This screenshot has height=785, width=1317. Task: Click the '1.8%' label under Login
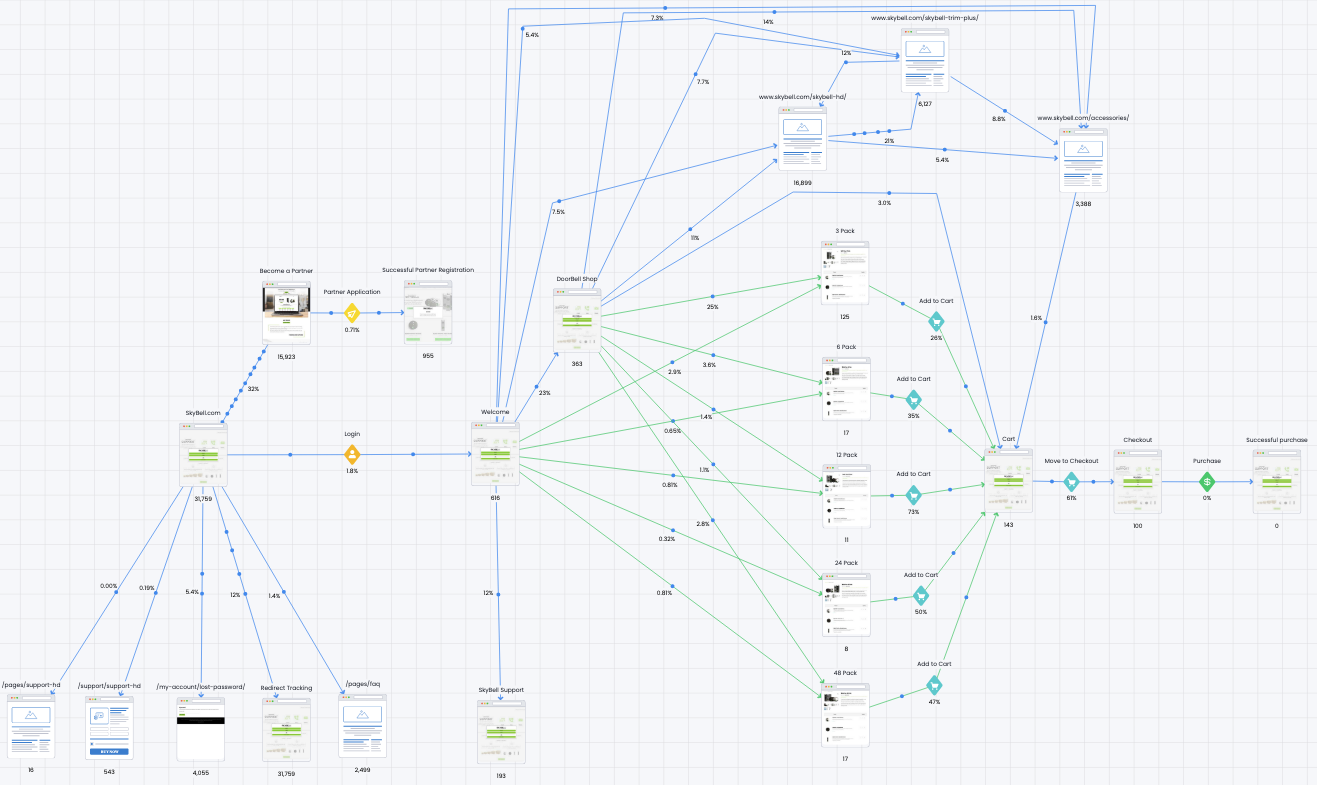click(x=351, y=471)
